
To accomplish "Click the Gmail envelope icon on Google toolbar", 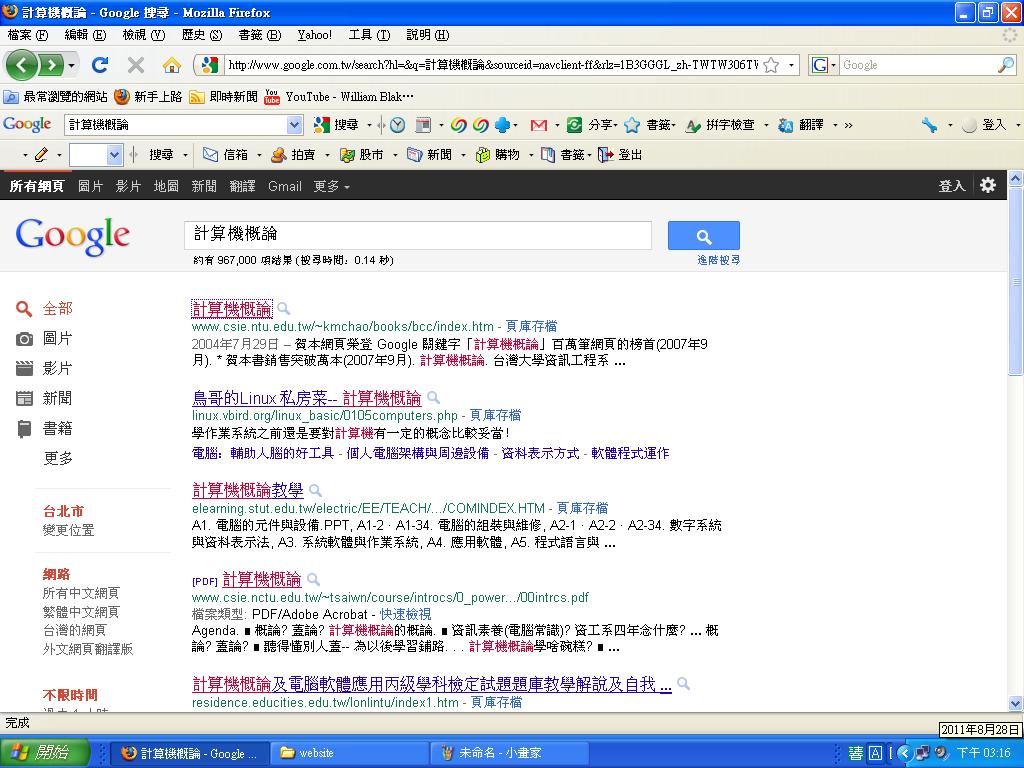I will tap(539, 125).
